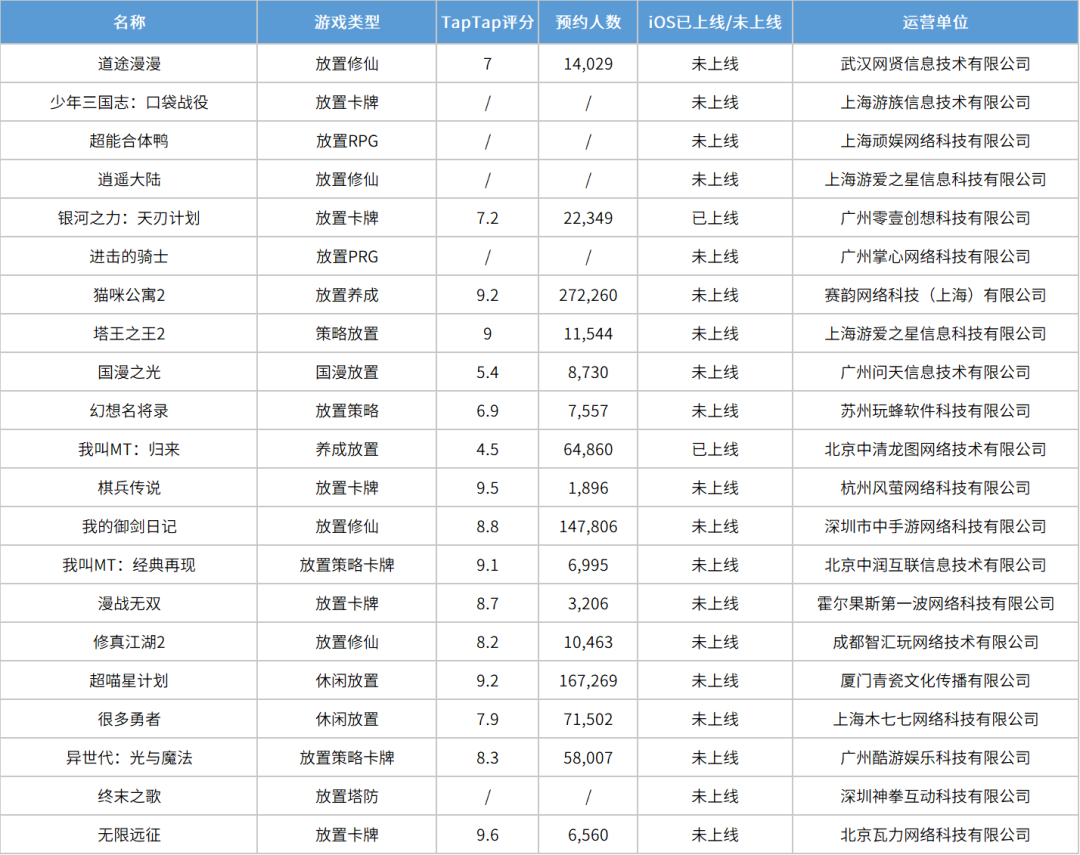Click 广州酷游娱乐科技有限公司 cell
Screen dimensions: 1080x855
tap(935, 758)
